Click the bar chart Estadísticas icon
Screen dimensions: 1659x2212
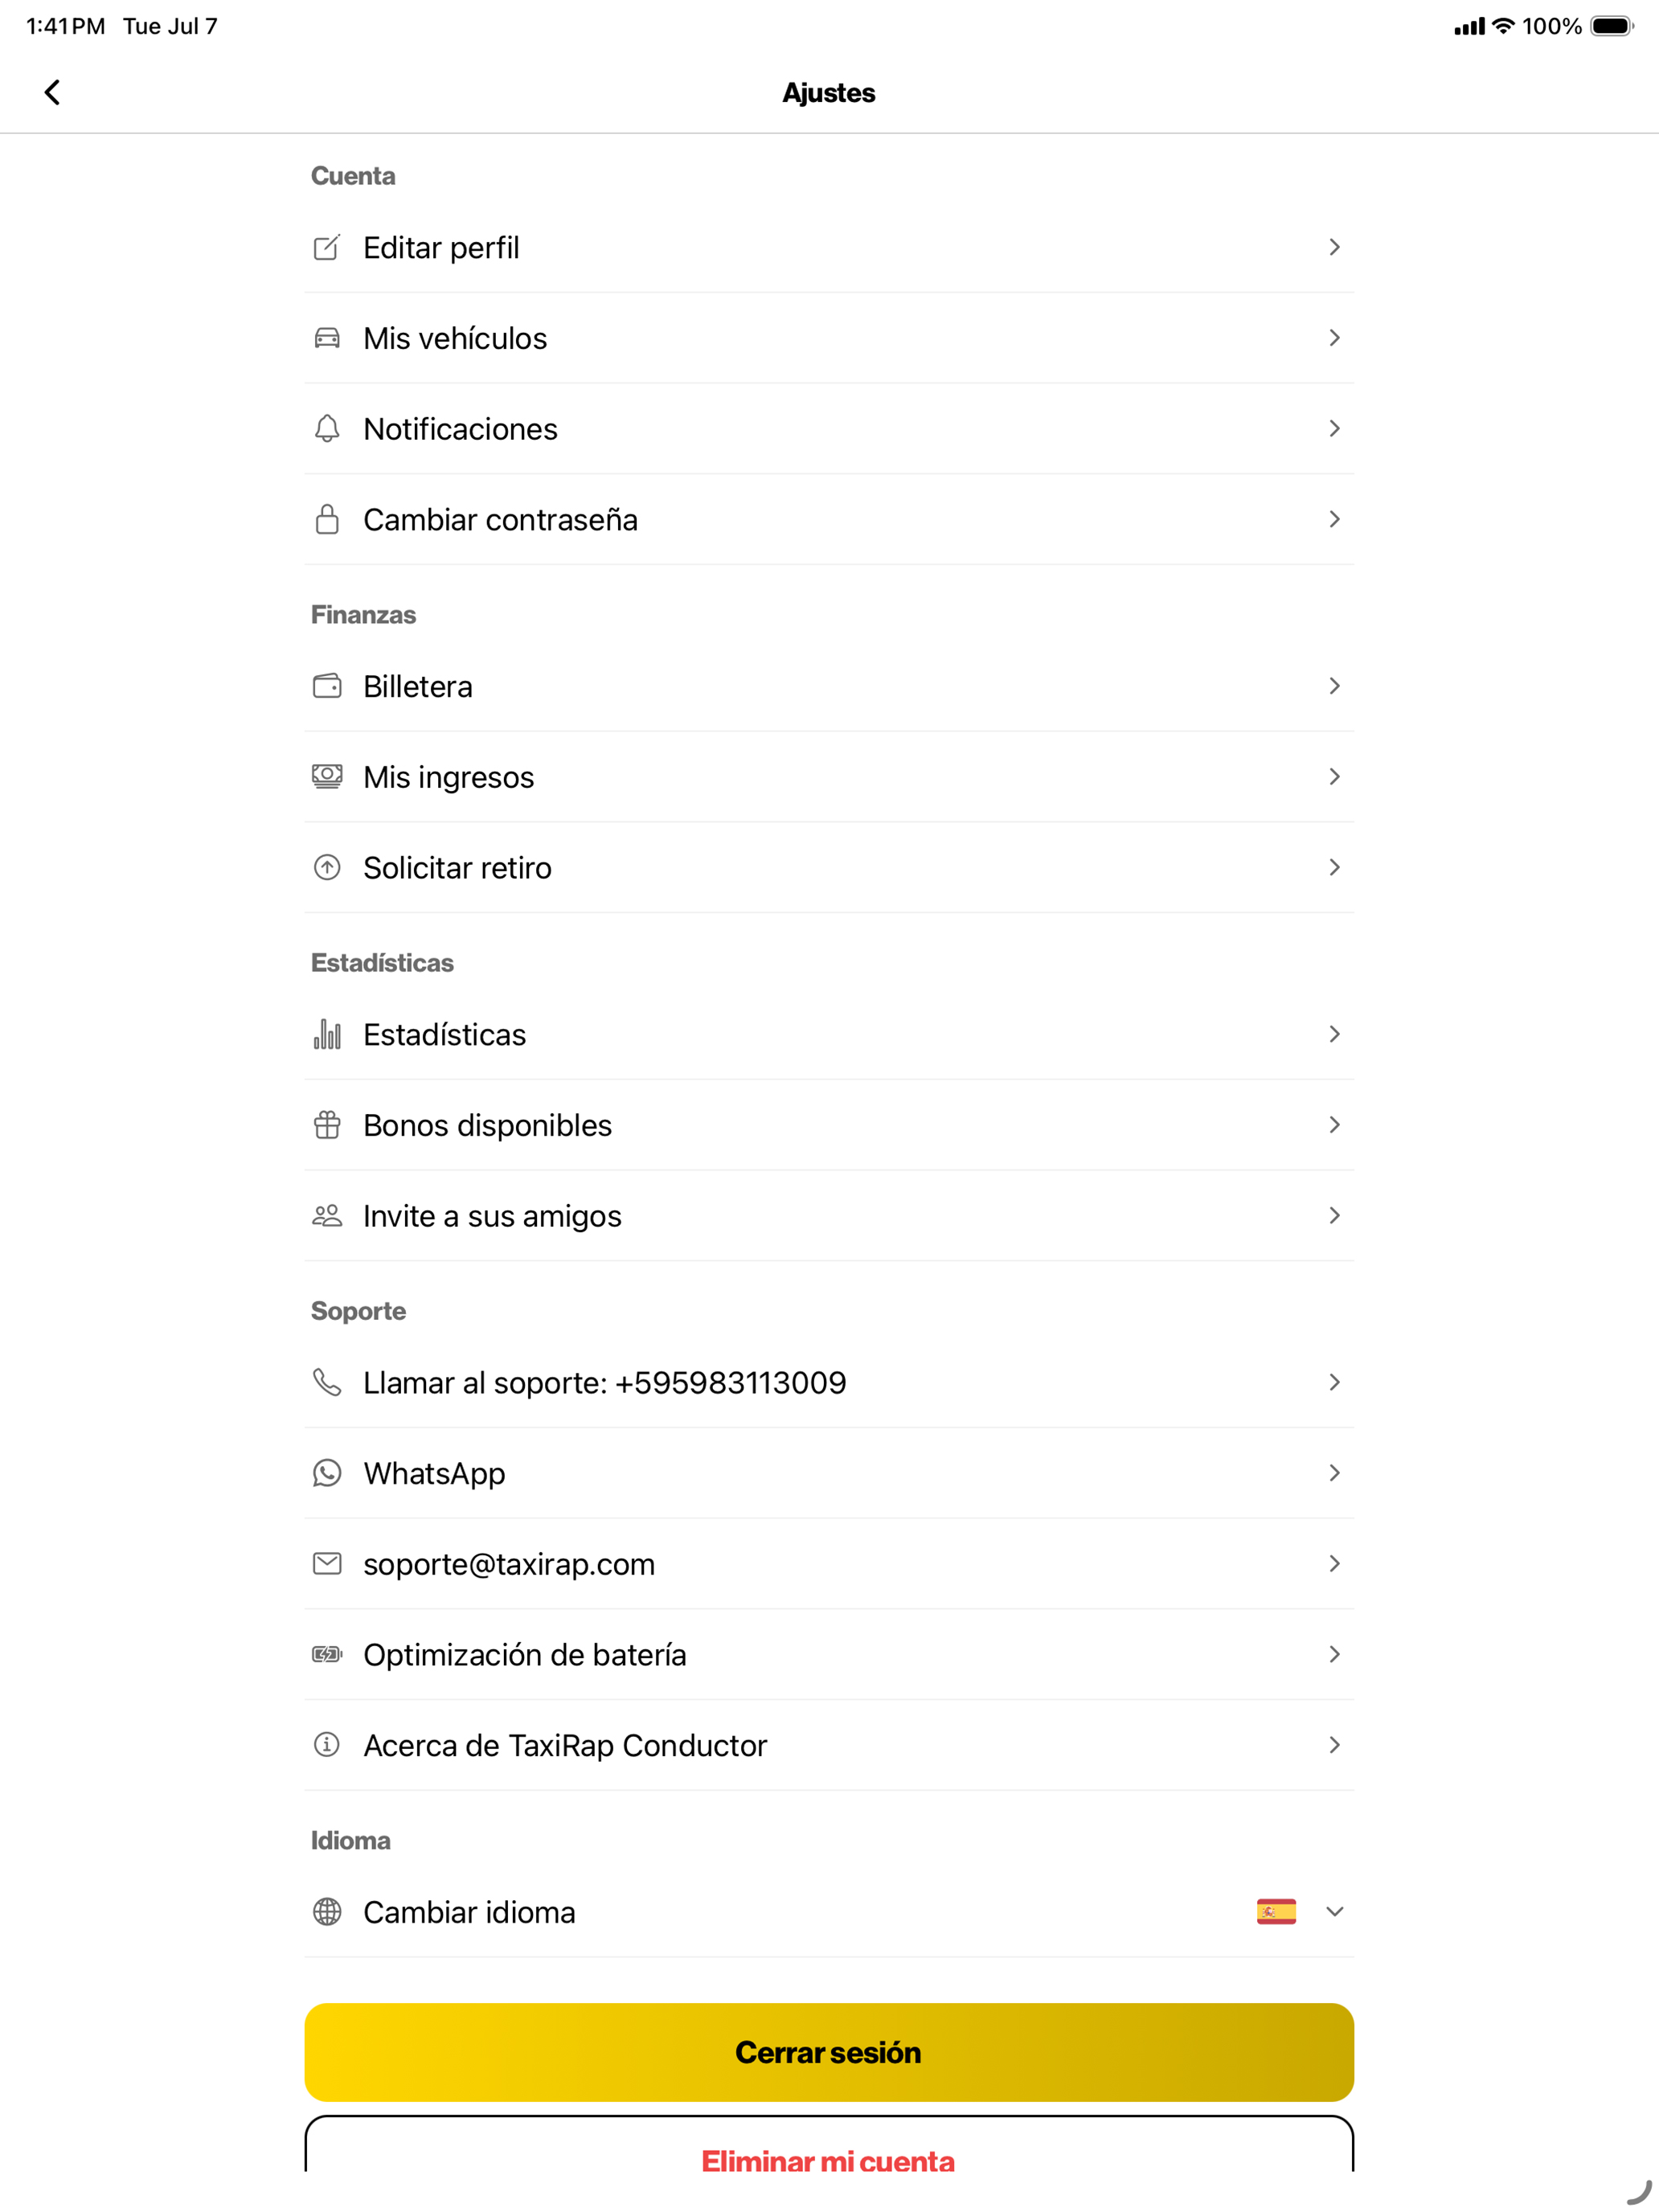click(327, 1034)
